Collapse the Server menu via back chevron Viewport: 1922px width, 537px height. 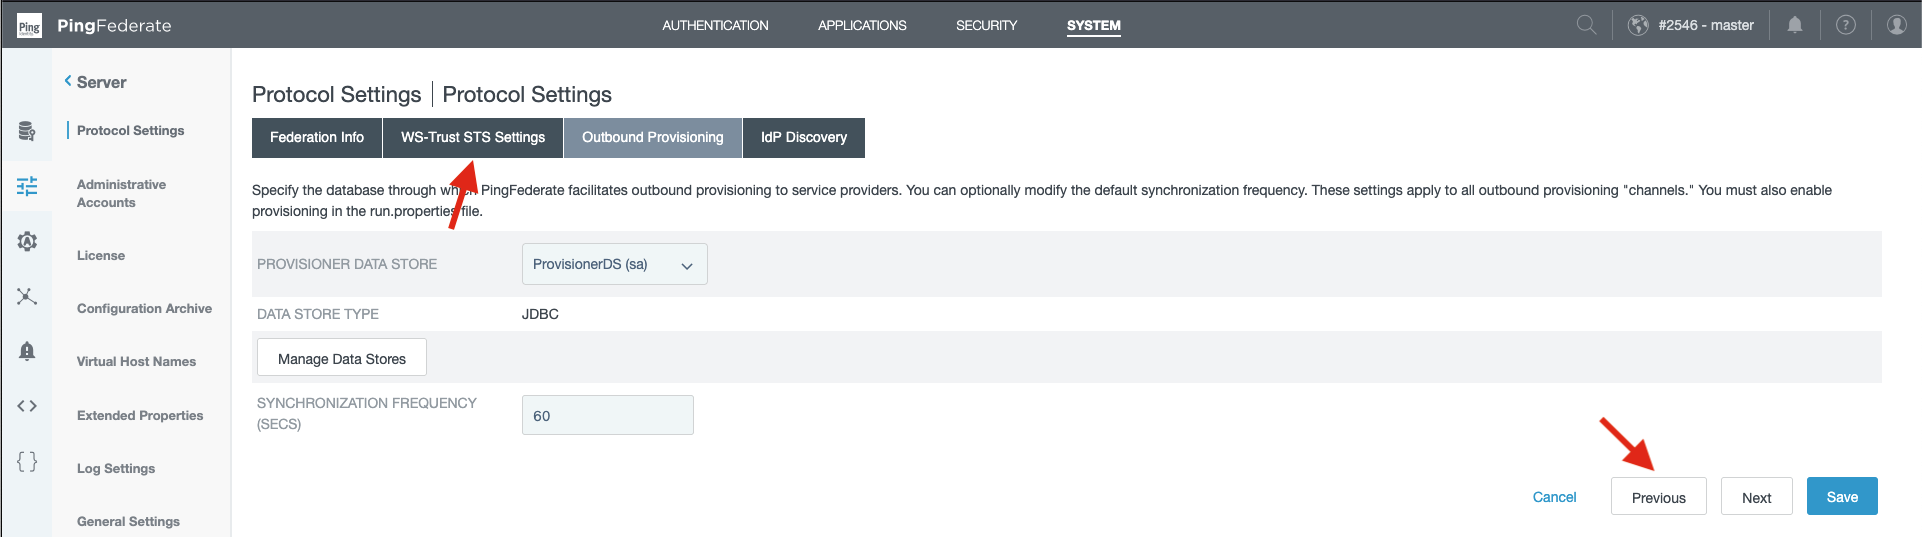pos(68,81)
